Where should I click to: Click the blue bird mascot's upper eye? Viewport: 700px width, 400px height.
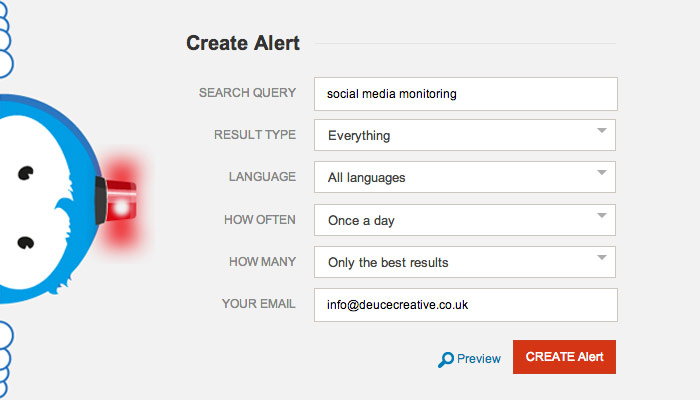[x=25, y=173]
